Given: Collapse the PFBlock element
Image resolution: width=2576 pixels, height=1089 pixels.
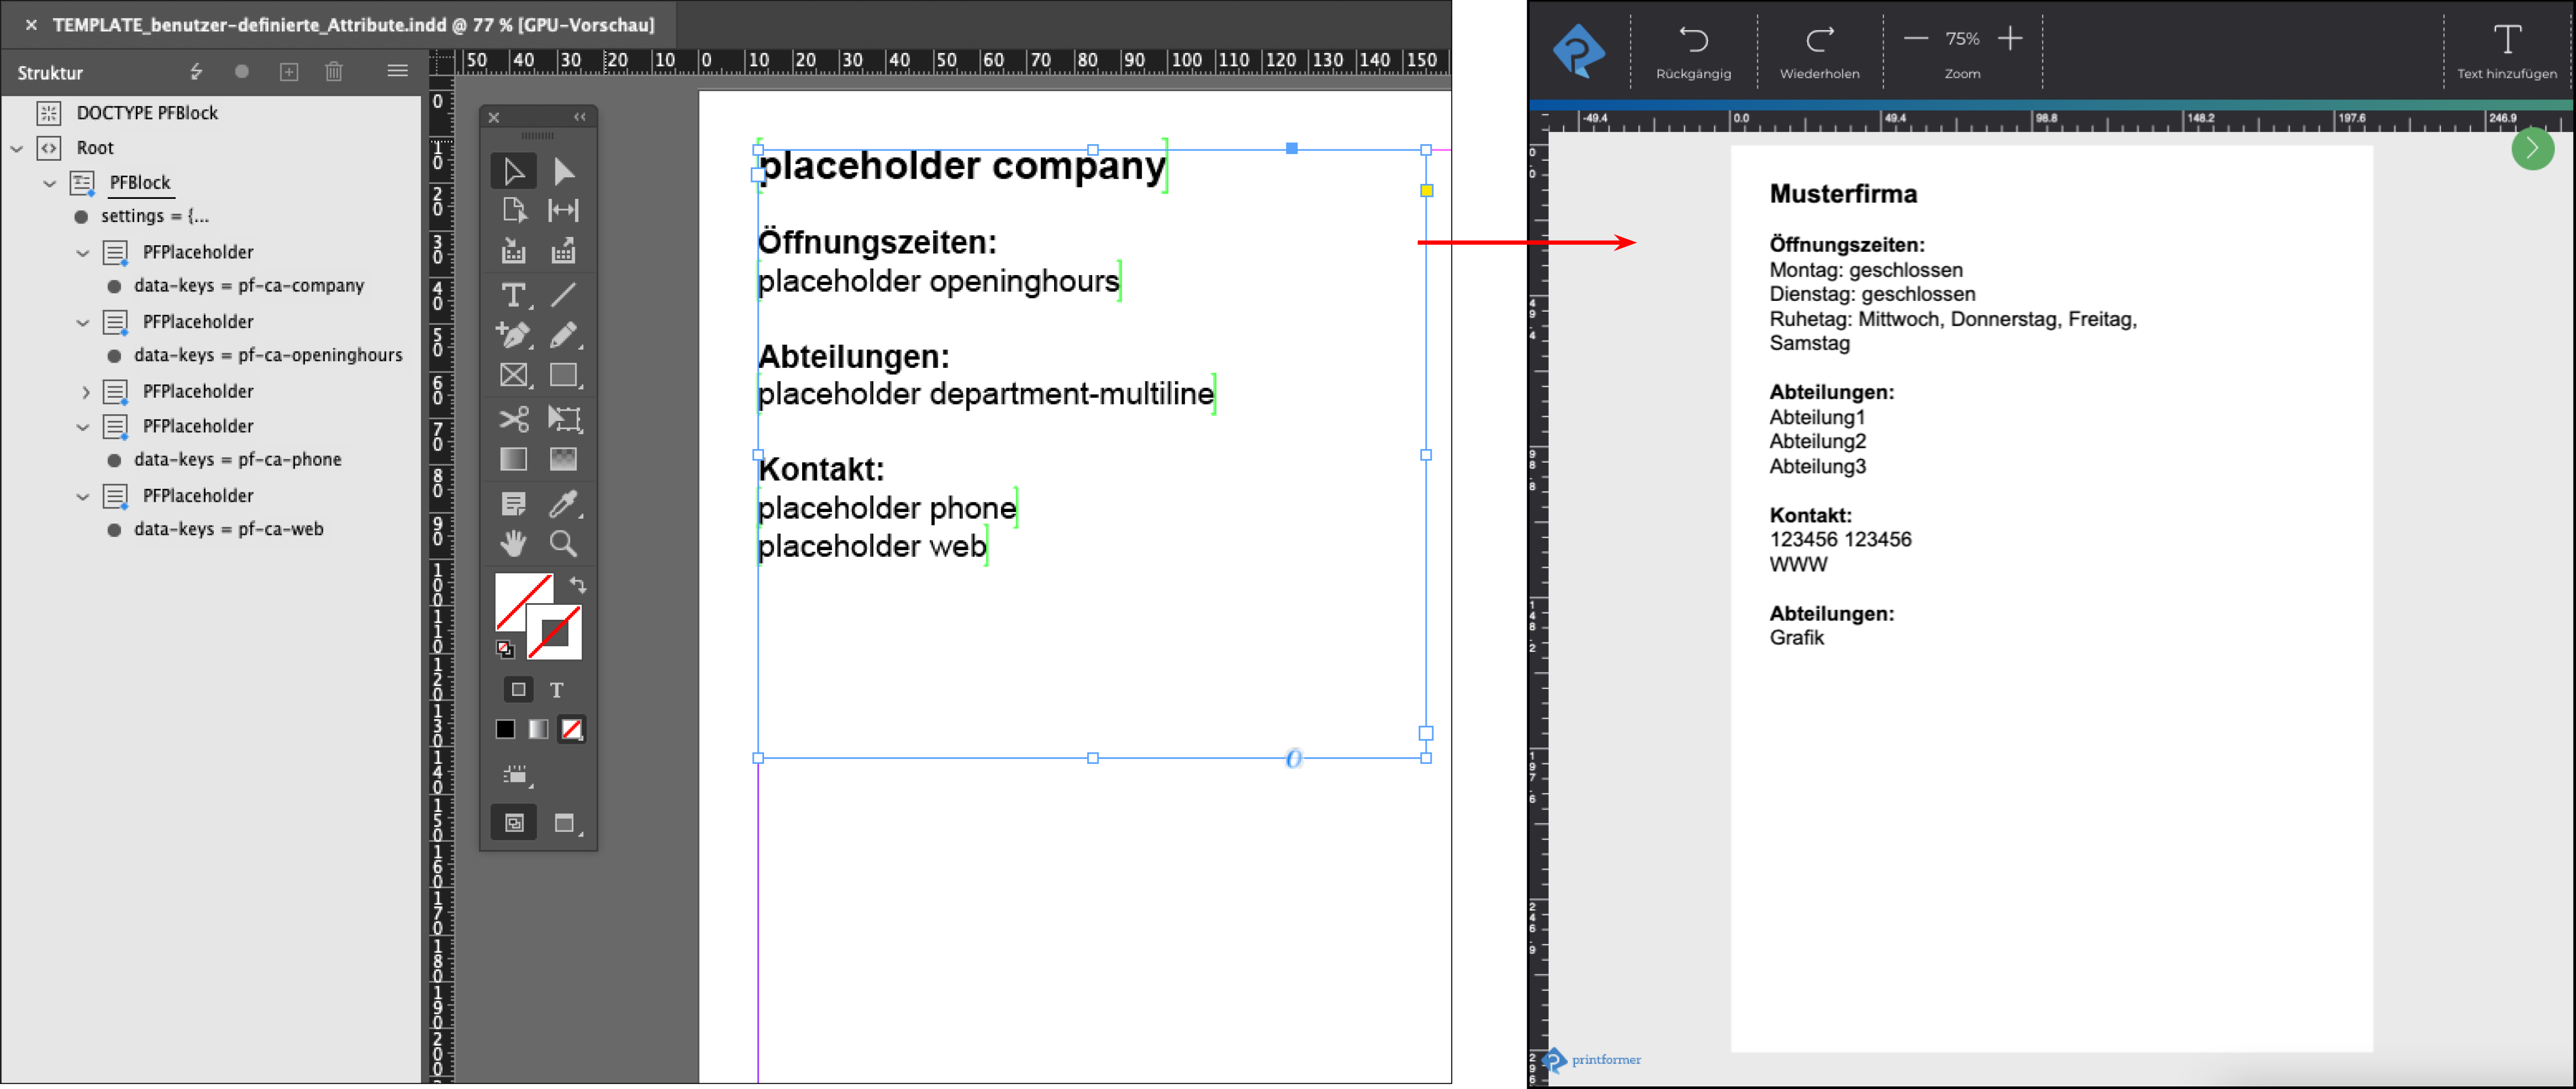Looking at the screenshot, I should coord(49,183).
